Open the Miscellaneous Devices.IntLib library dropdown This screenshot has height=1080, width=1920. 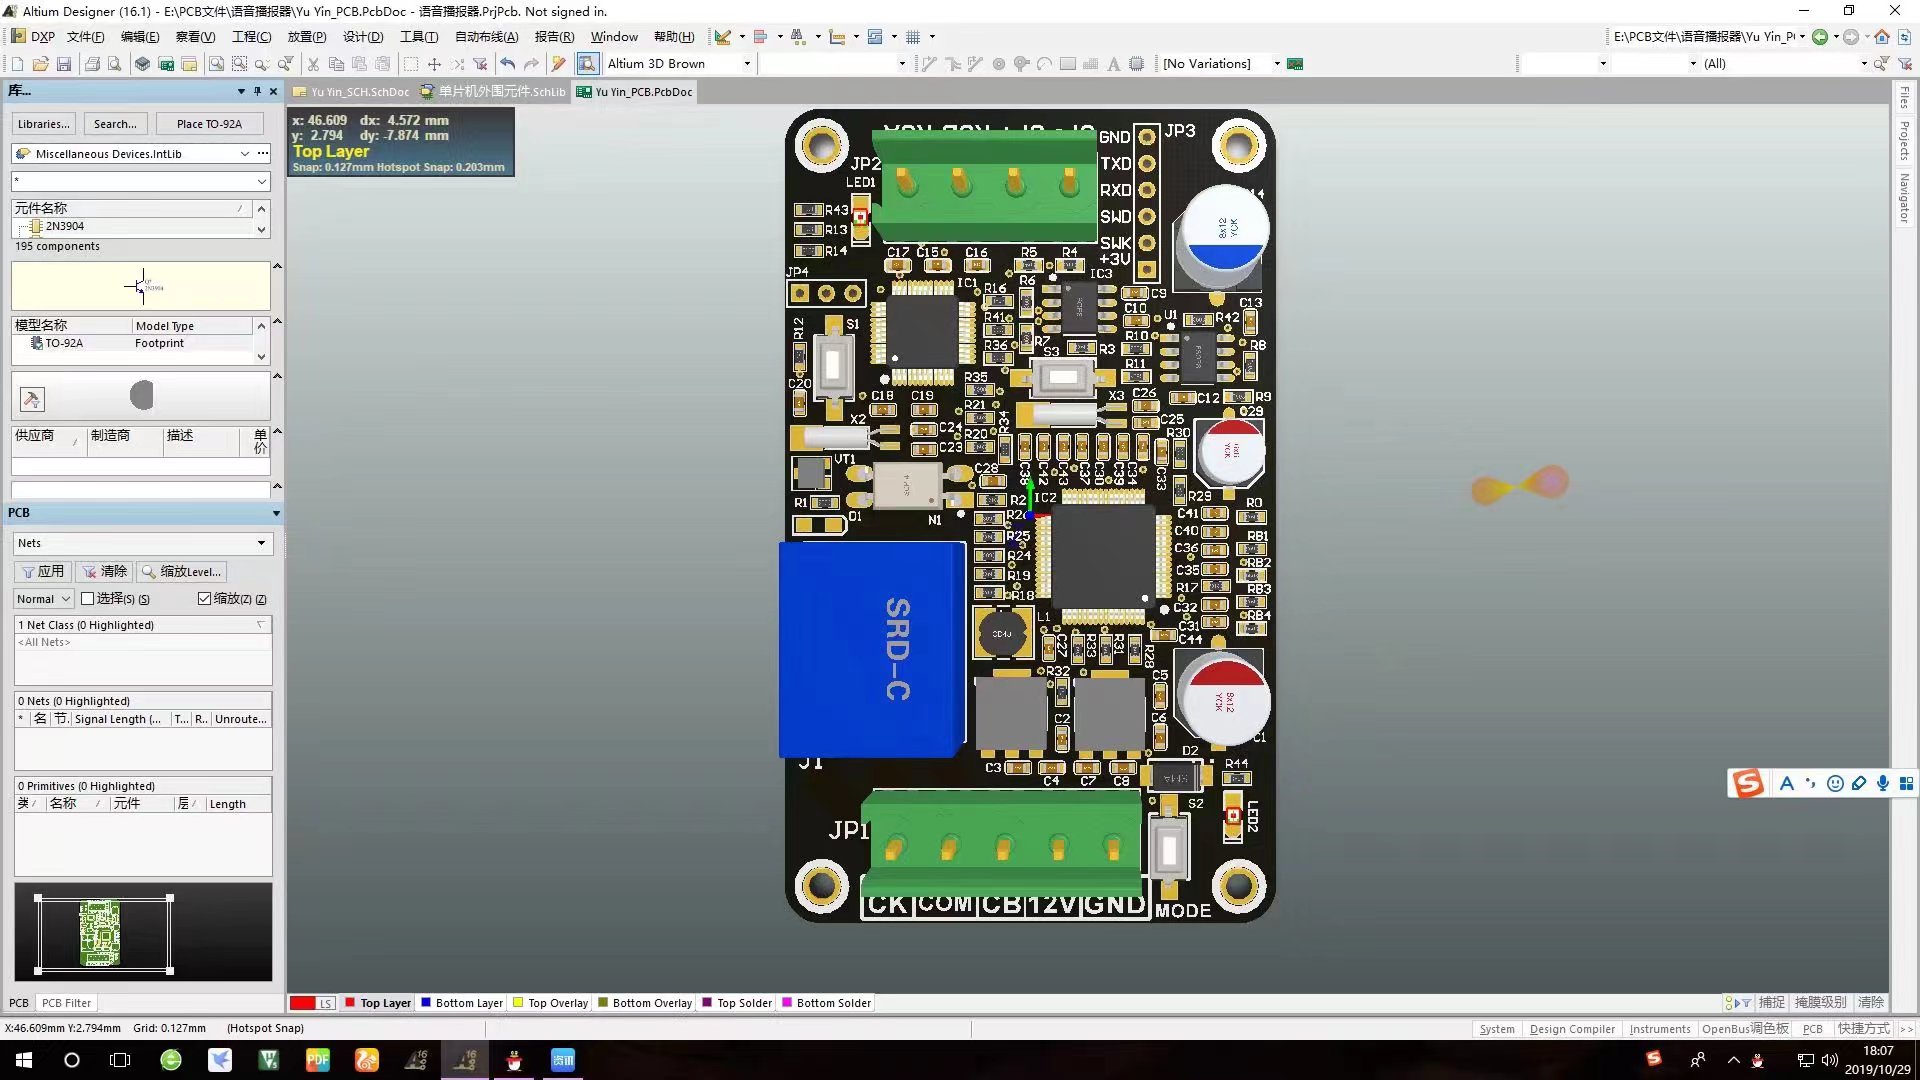click(244, 154)
